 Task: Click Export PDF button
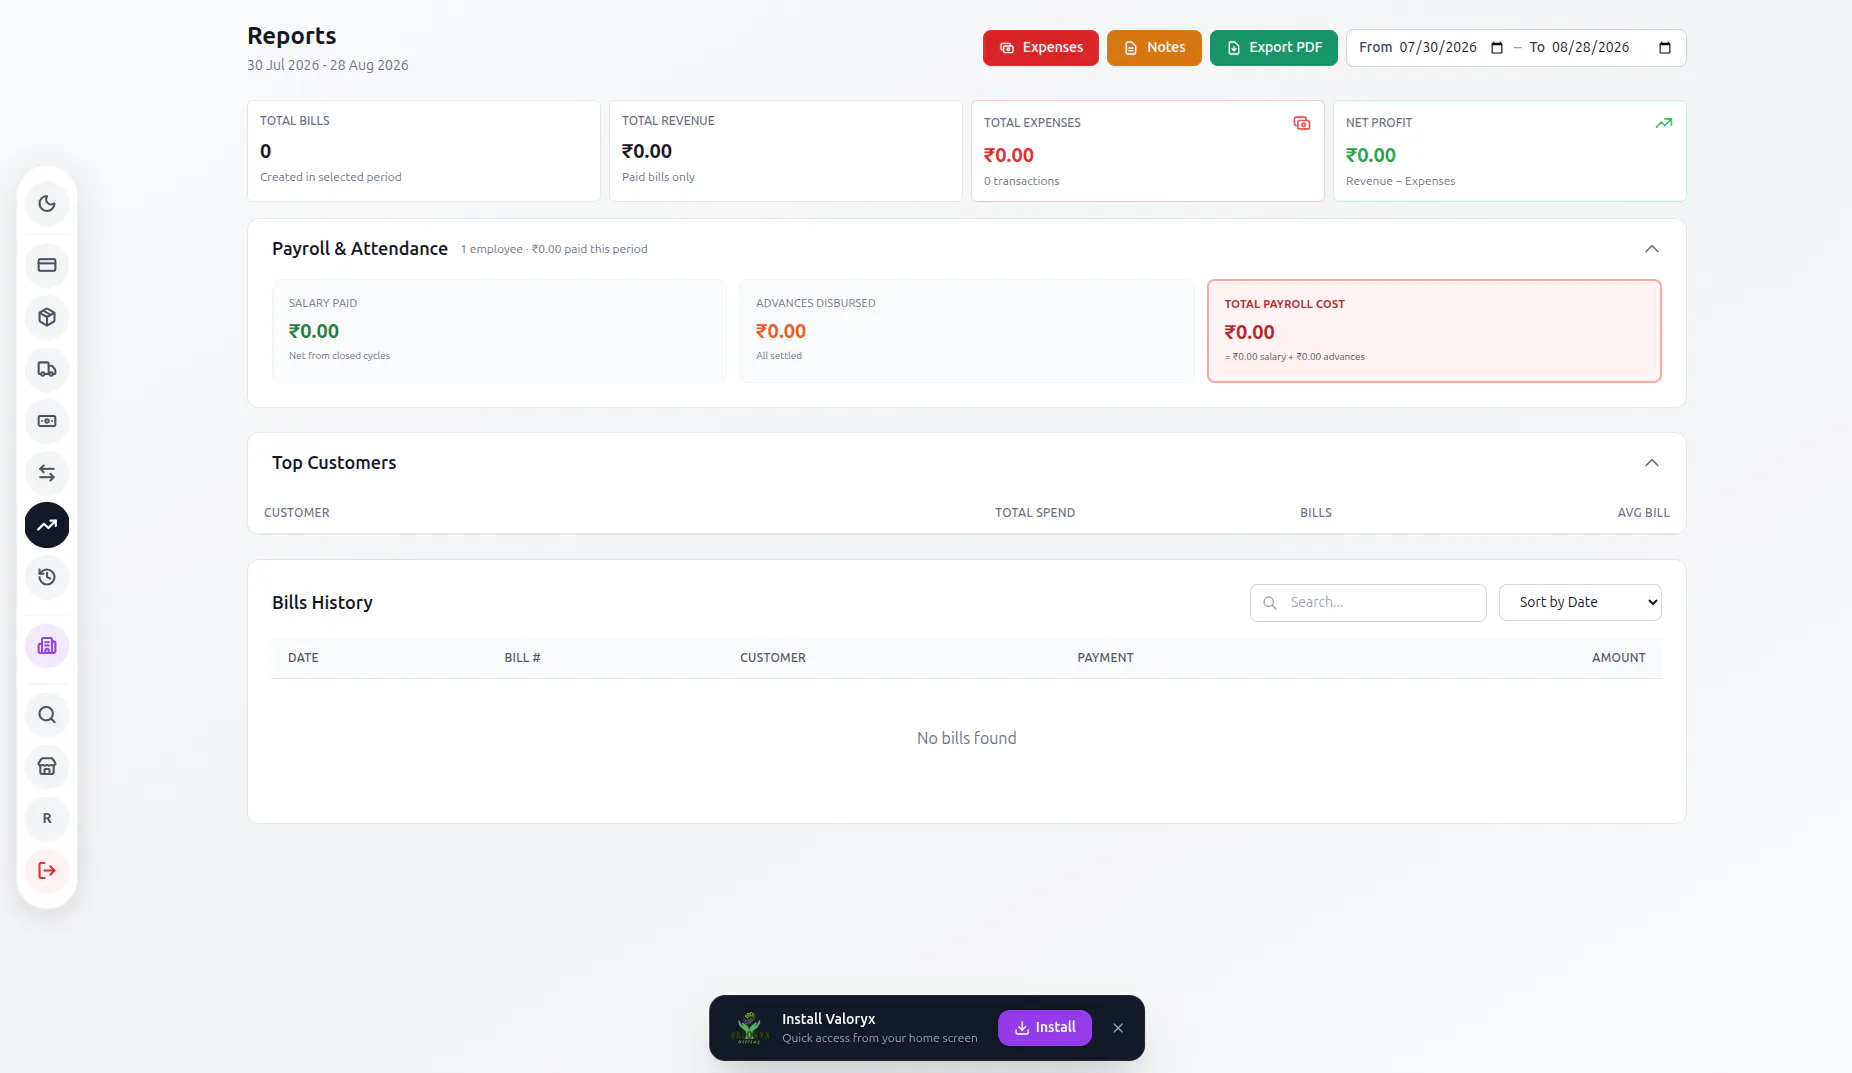1274,48
